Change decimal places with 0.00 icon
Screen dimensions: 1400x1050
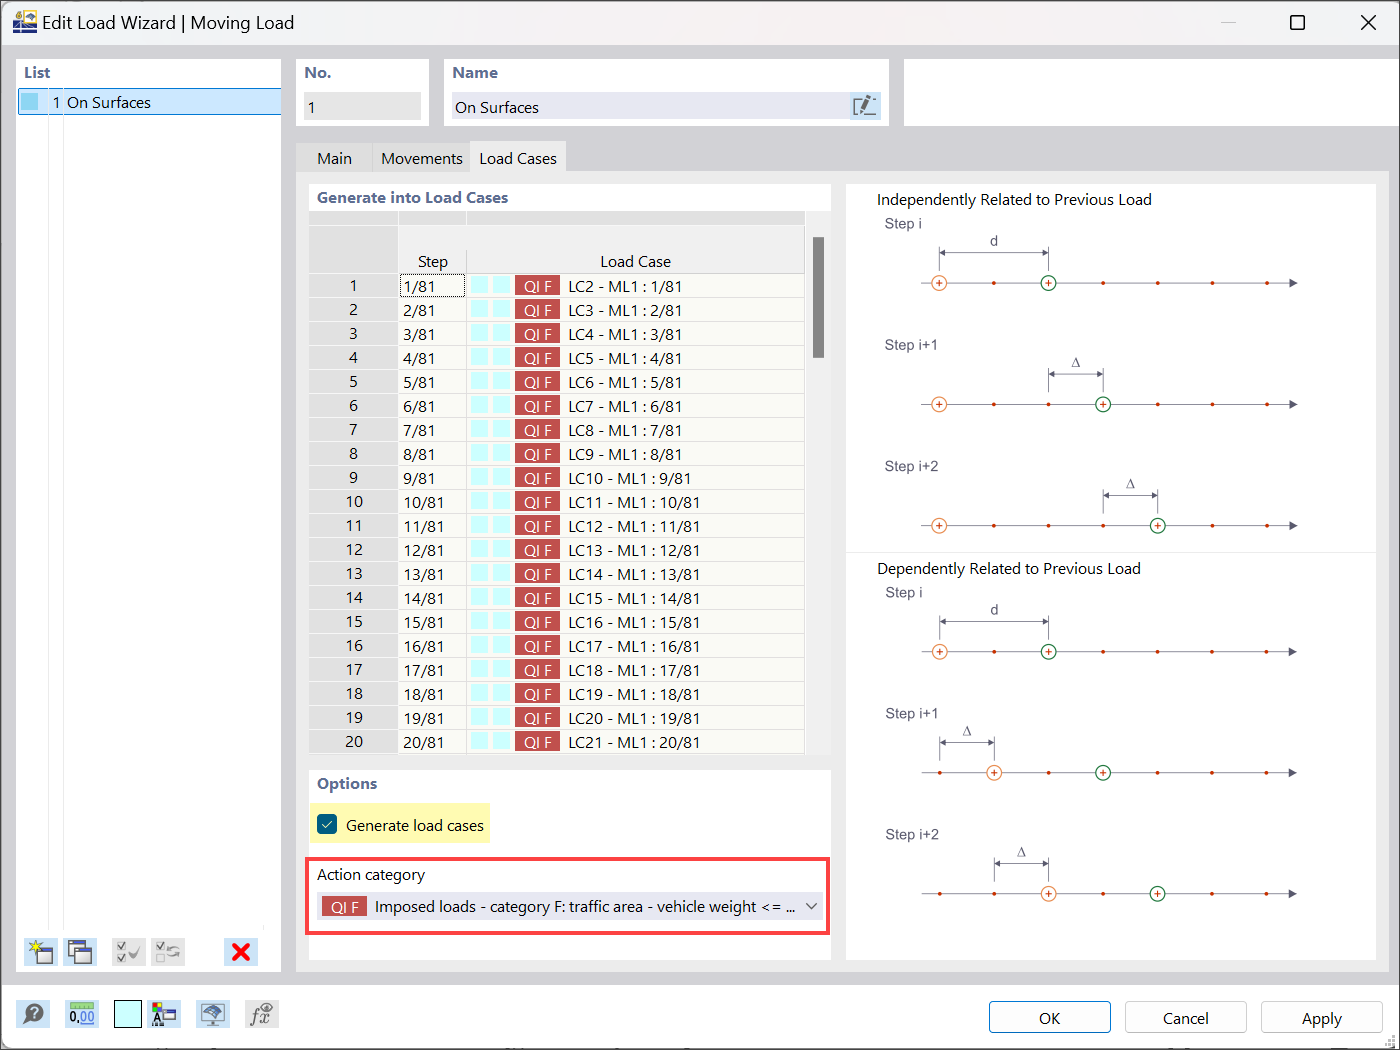(81, 1014)
